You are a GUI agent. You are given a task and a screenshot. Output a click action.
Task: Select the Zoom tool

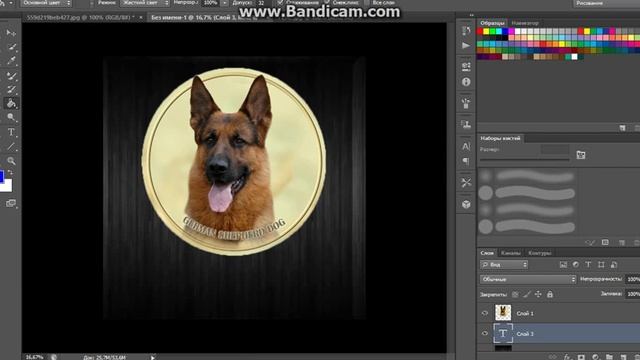tap(11, 161)
